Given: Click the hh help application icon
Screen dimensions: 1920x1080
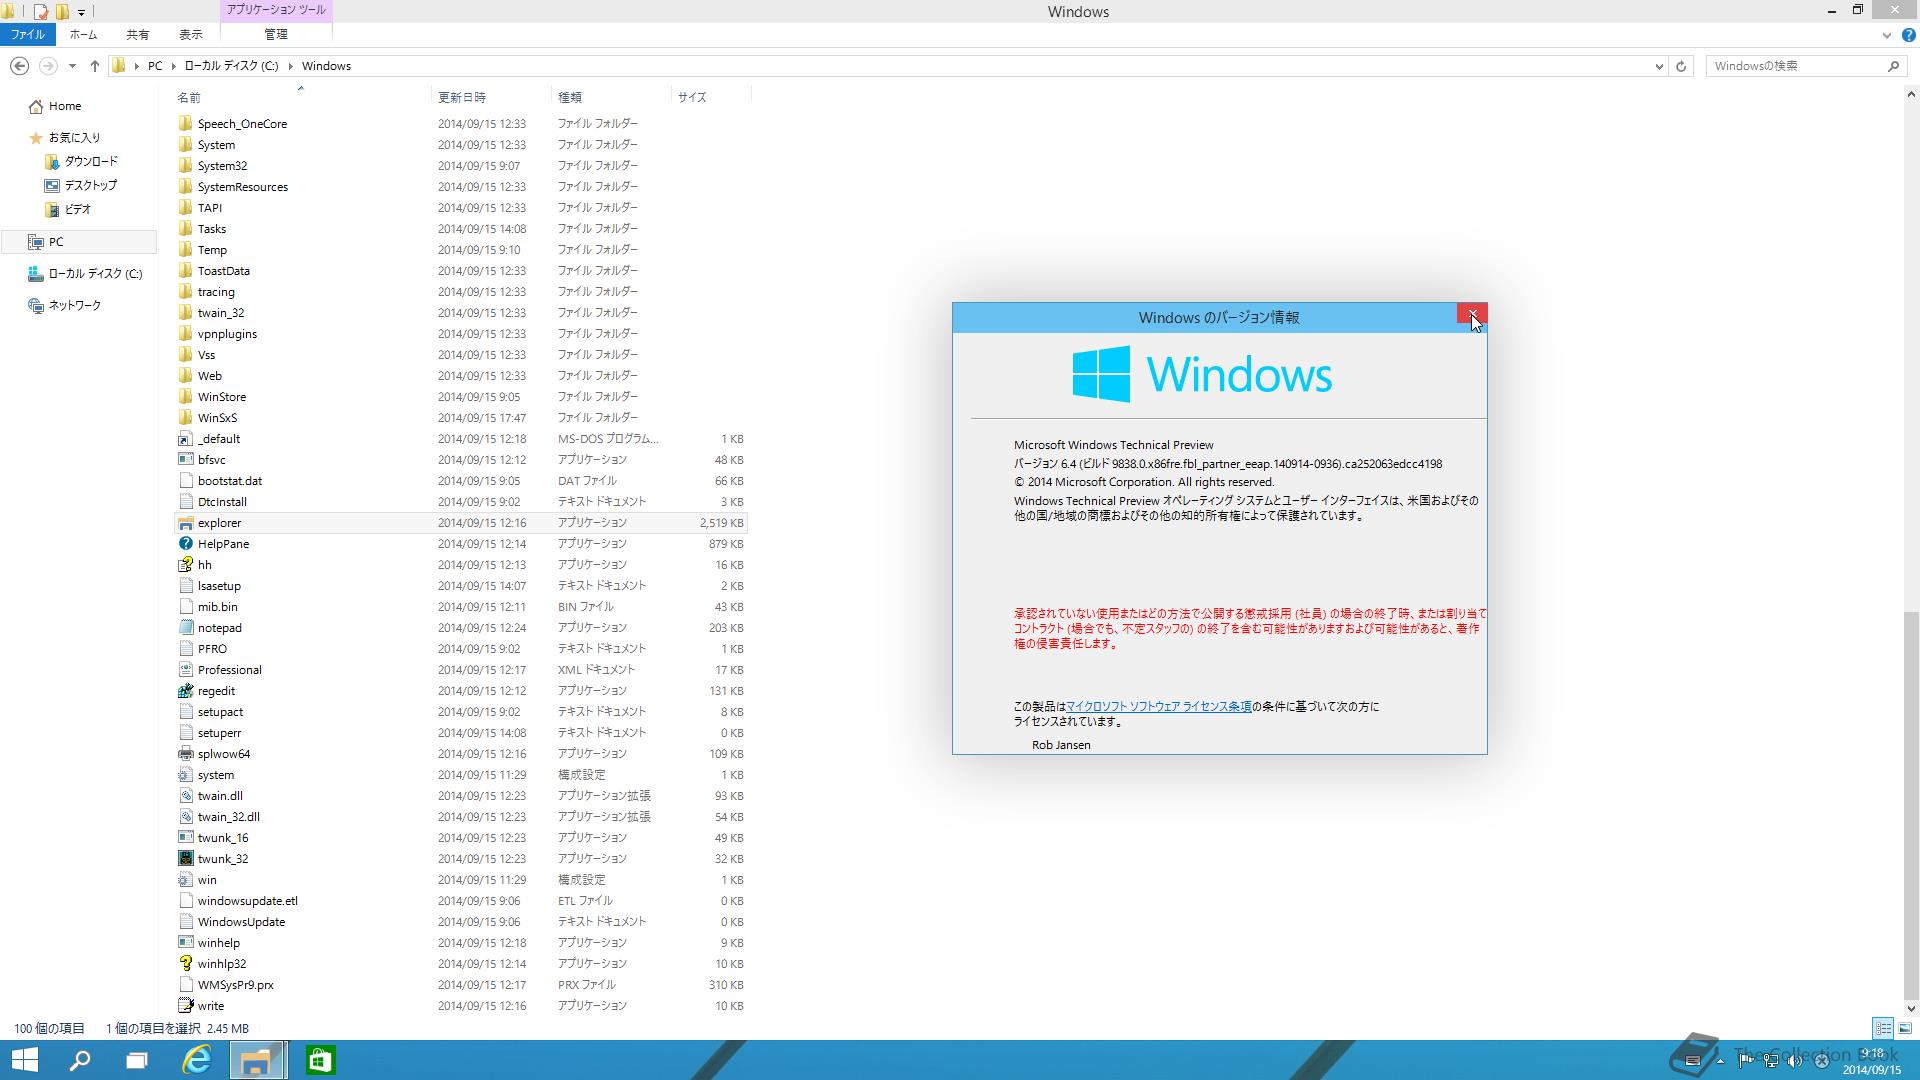Looking at the screenshot, I should pos(185,565).
